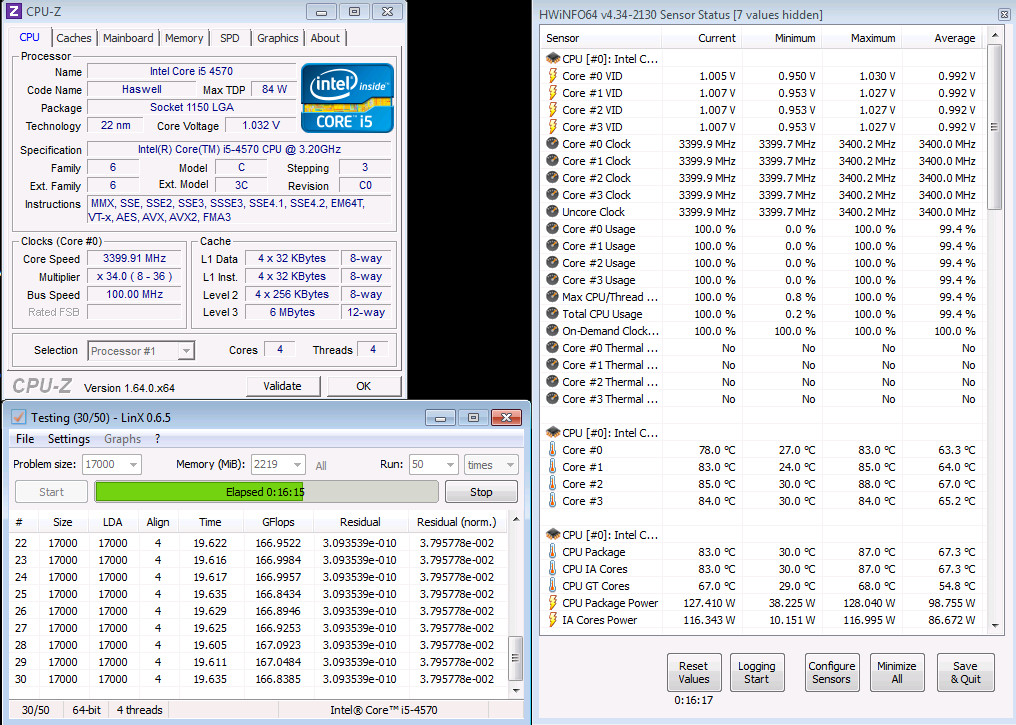The height and width of the screenshot is (725, 1016).
Task: Click the thermometer icon beside CPU Package
Action: pyautogui.click(x=553, y=551)
